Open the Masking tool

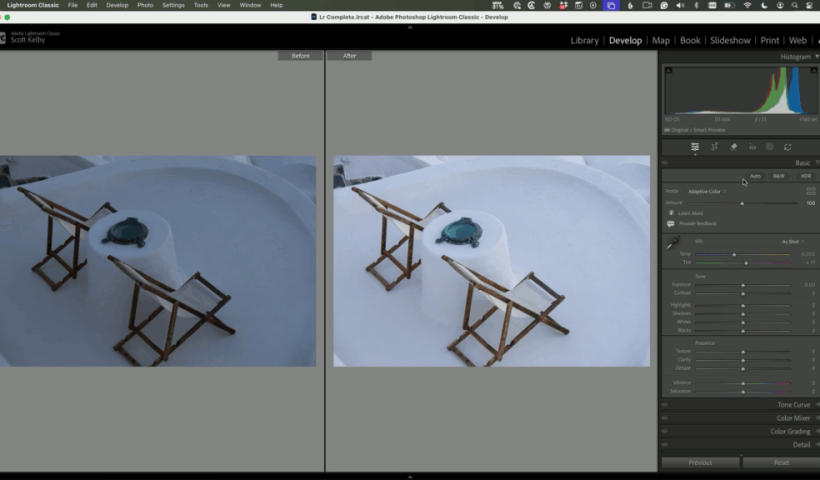[770, 147]
